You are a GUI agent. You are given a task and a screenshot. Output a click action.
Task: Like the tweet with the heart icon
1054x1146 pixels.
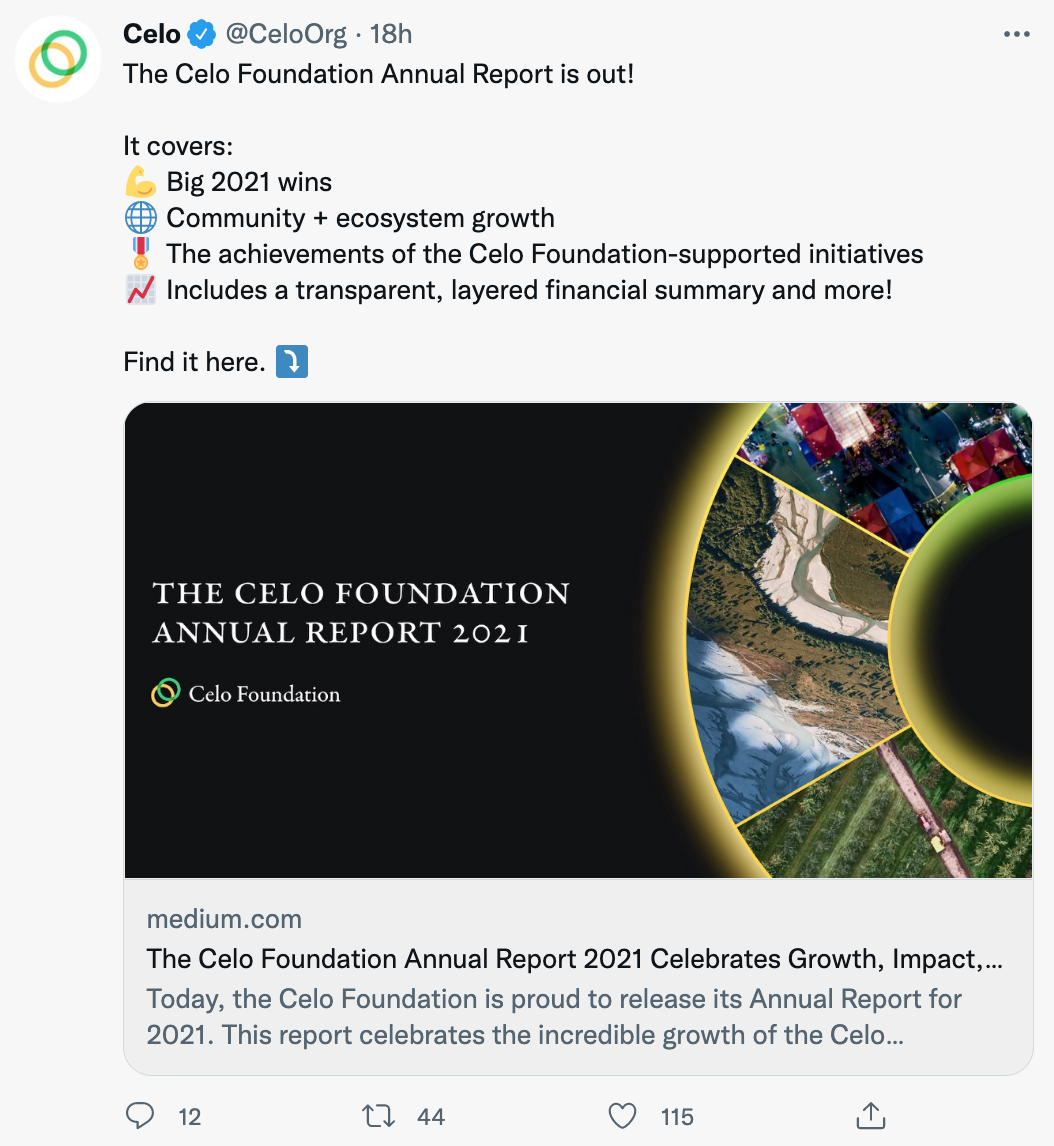click(x=623, y=1115)
